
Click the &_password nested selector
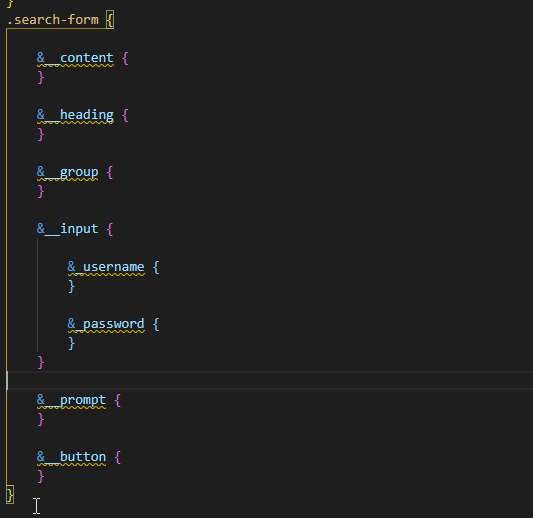point(106,324)
